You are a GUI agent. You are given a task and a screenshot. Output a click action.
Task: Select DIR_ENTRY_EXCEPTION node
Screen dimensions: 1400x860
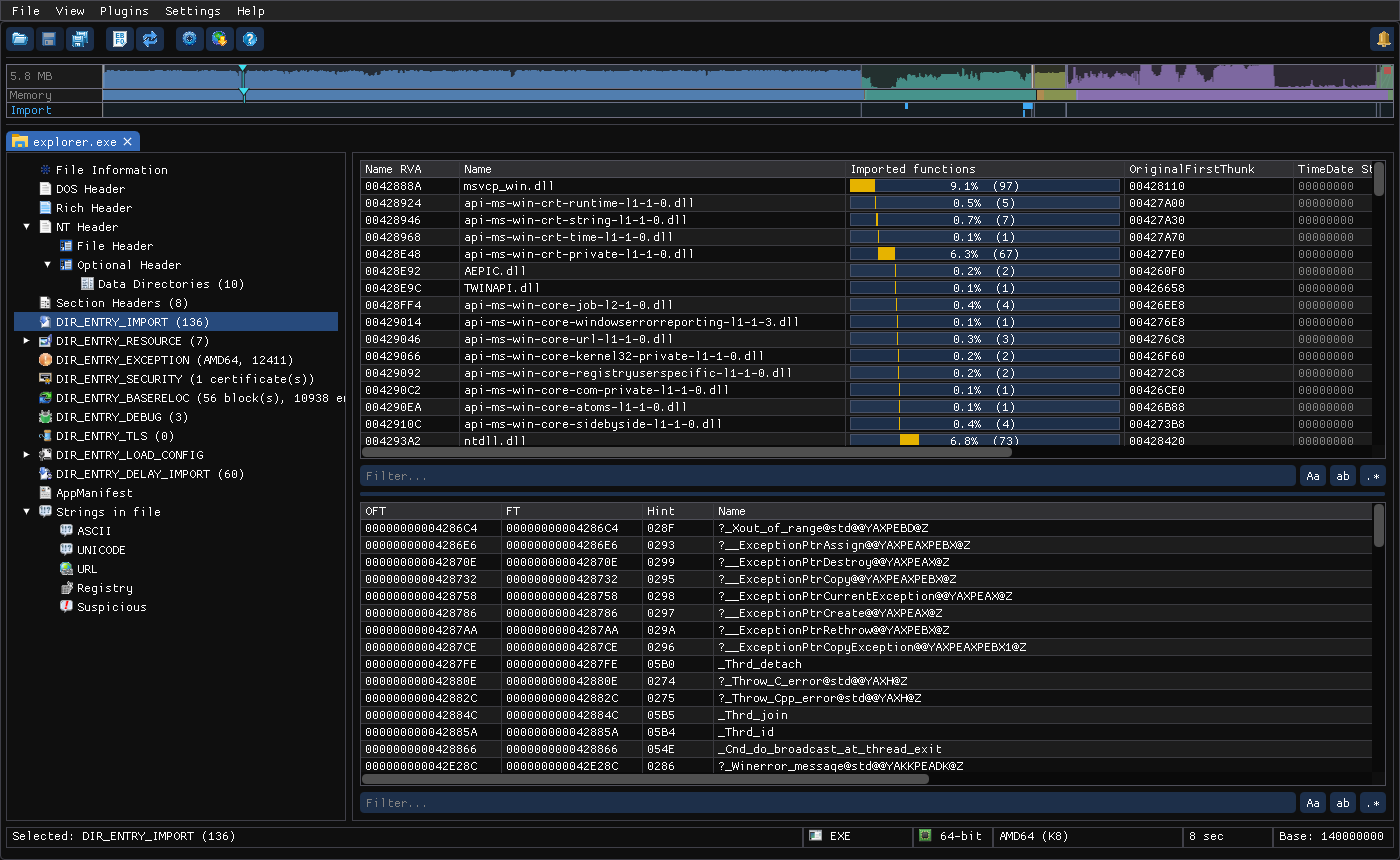174,360
